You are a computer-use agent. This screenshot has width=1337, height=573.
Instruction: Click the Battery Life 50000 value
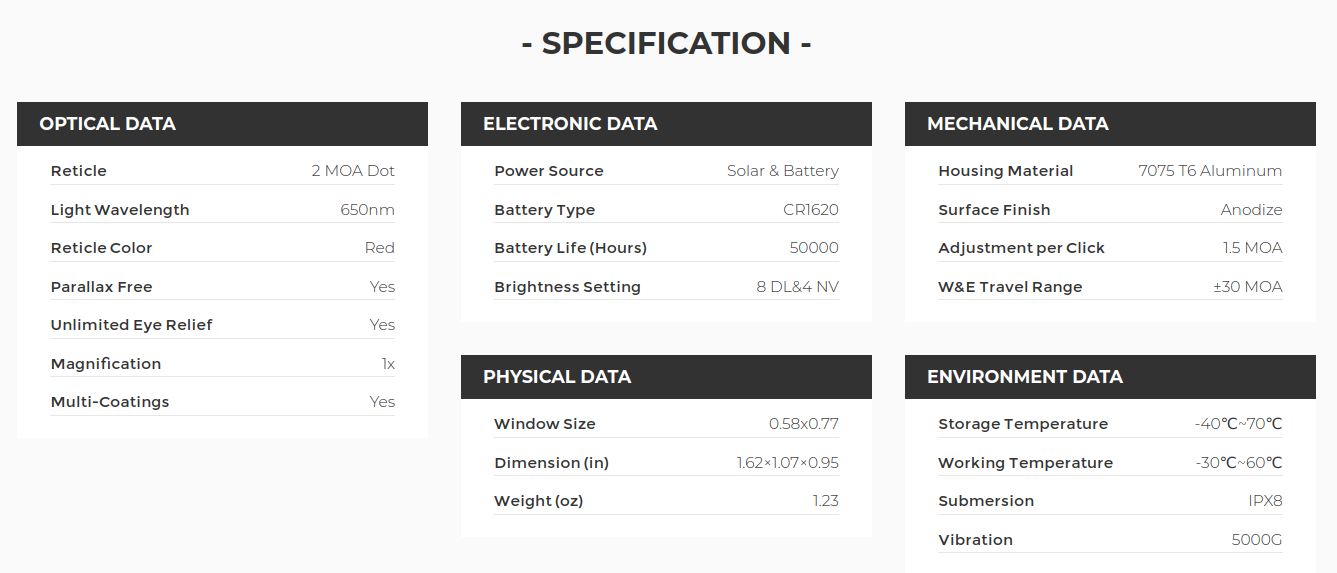tap(814, 248)
